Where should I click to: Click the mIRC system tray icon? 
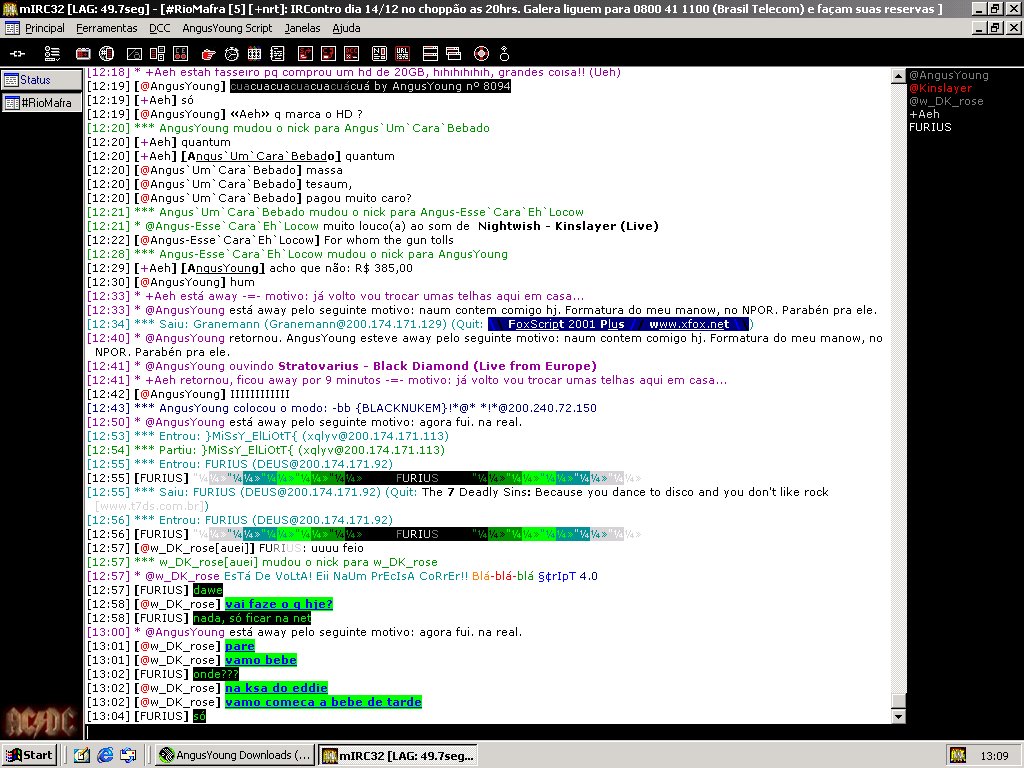click(x=958, y=755)
